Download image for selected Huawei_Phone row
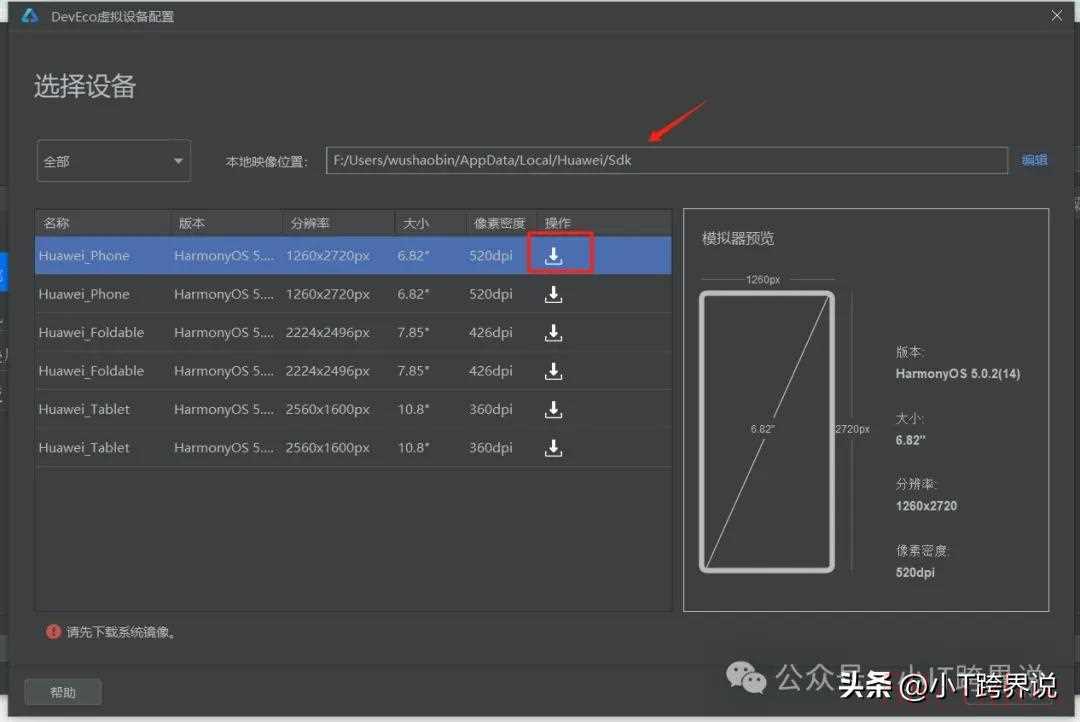Viewport: 1080px width, 722px height. pos(553,256)
